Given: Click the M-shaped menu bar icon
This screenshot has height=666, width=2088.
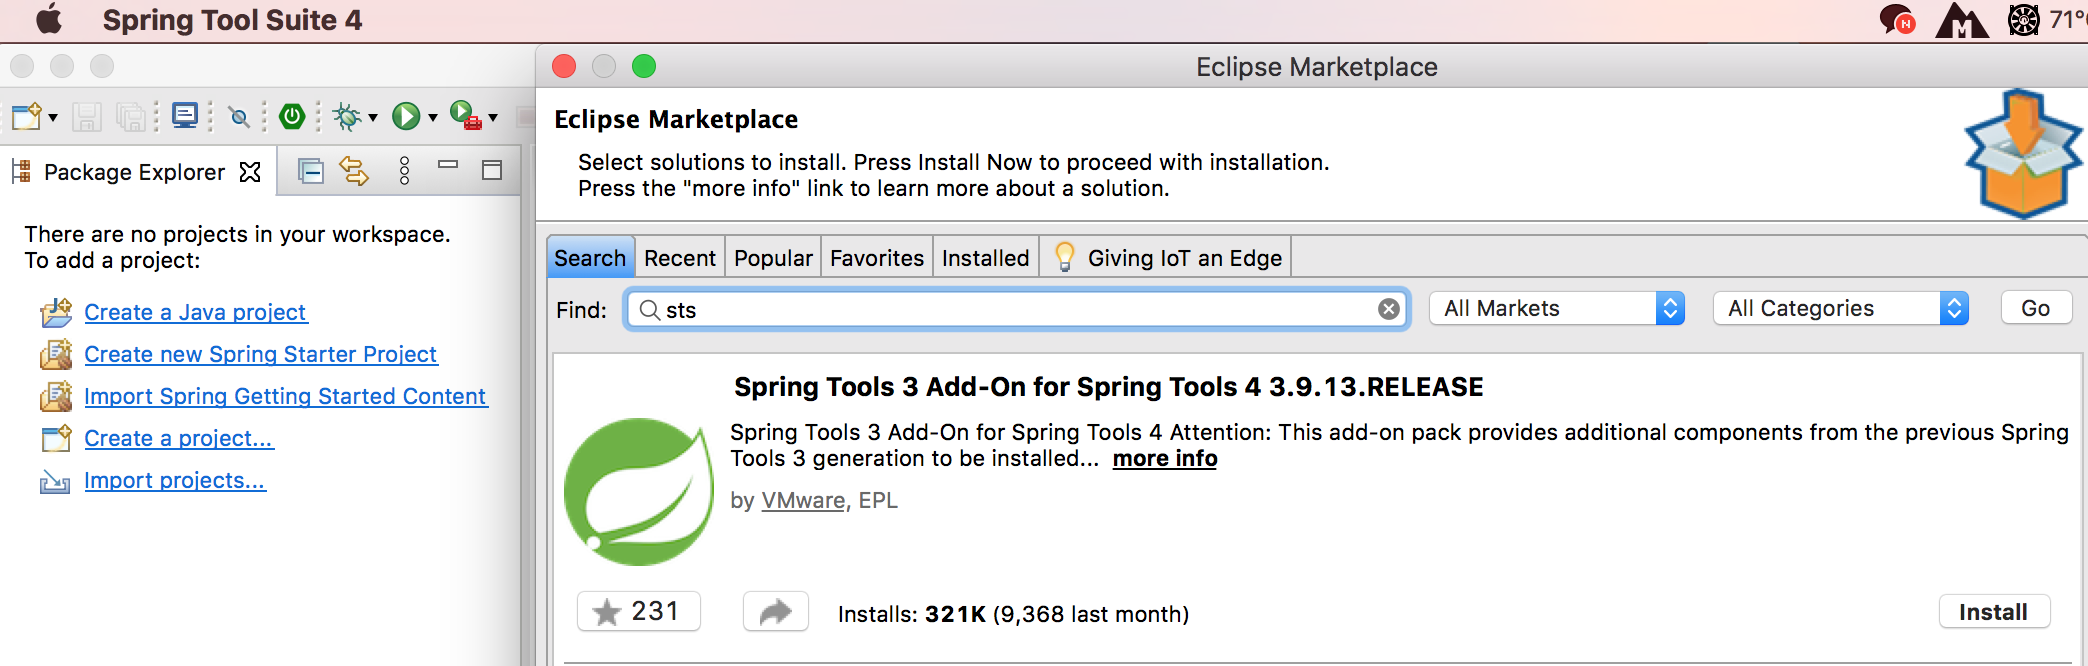Looking at the screenshot, I should point(1961,20).
